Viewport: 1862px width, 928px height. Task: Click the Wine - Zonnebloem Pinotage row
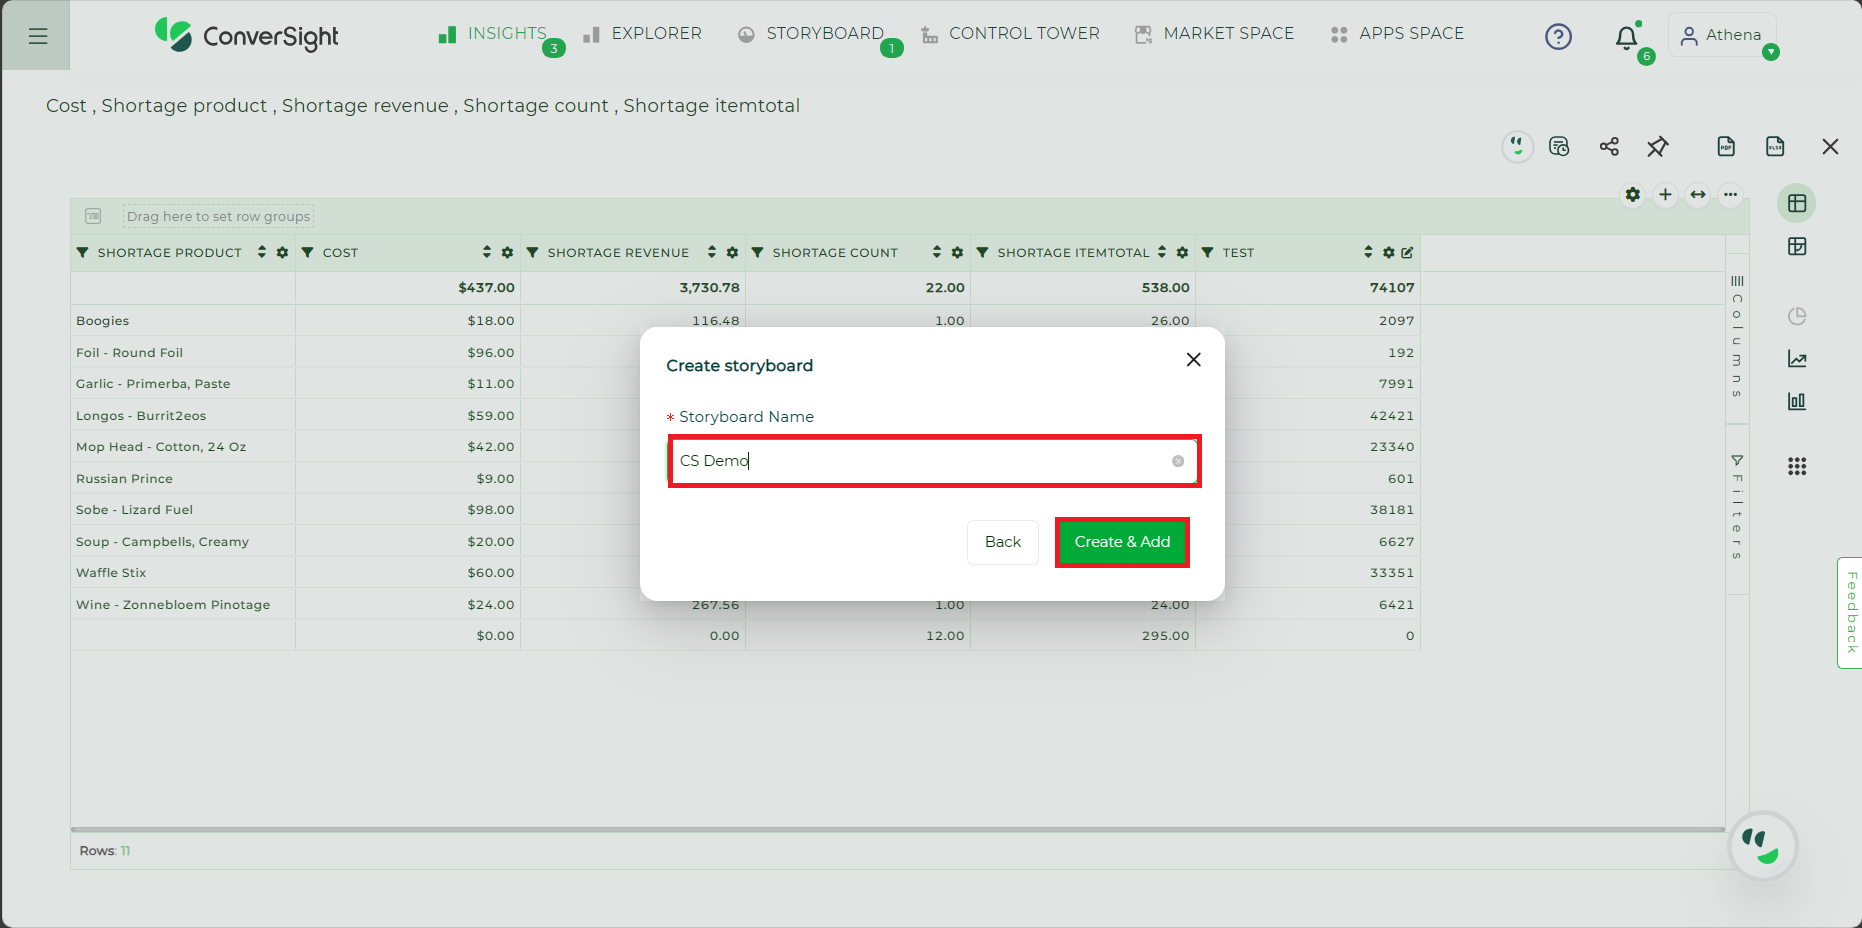tap(745, 605)
